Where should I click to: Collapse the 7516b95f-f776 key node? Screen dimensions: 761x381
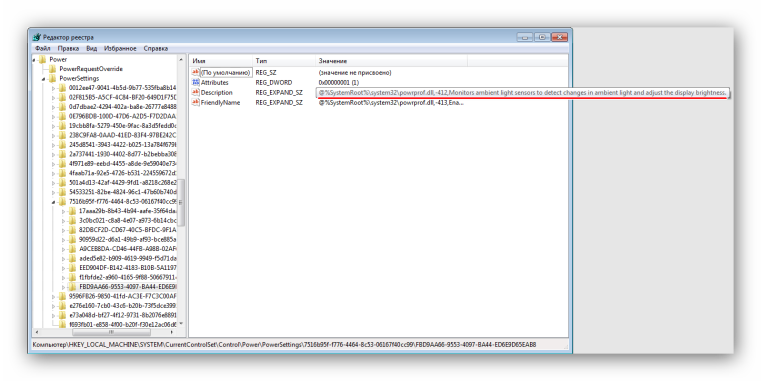54,202
